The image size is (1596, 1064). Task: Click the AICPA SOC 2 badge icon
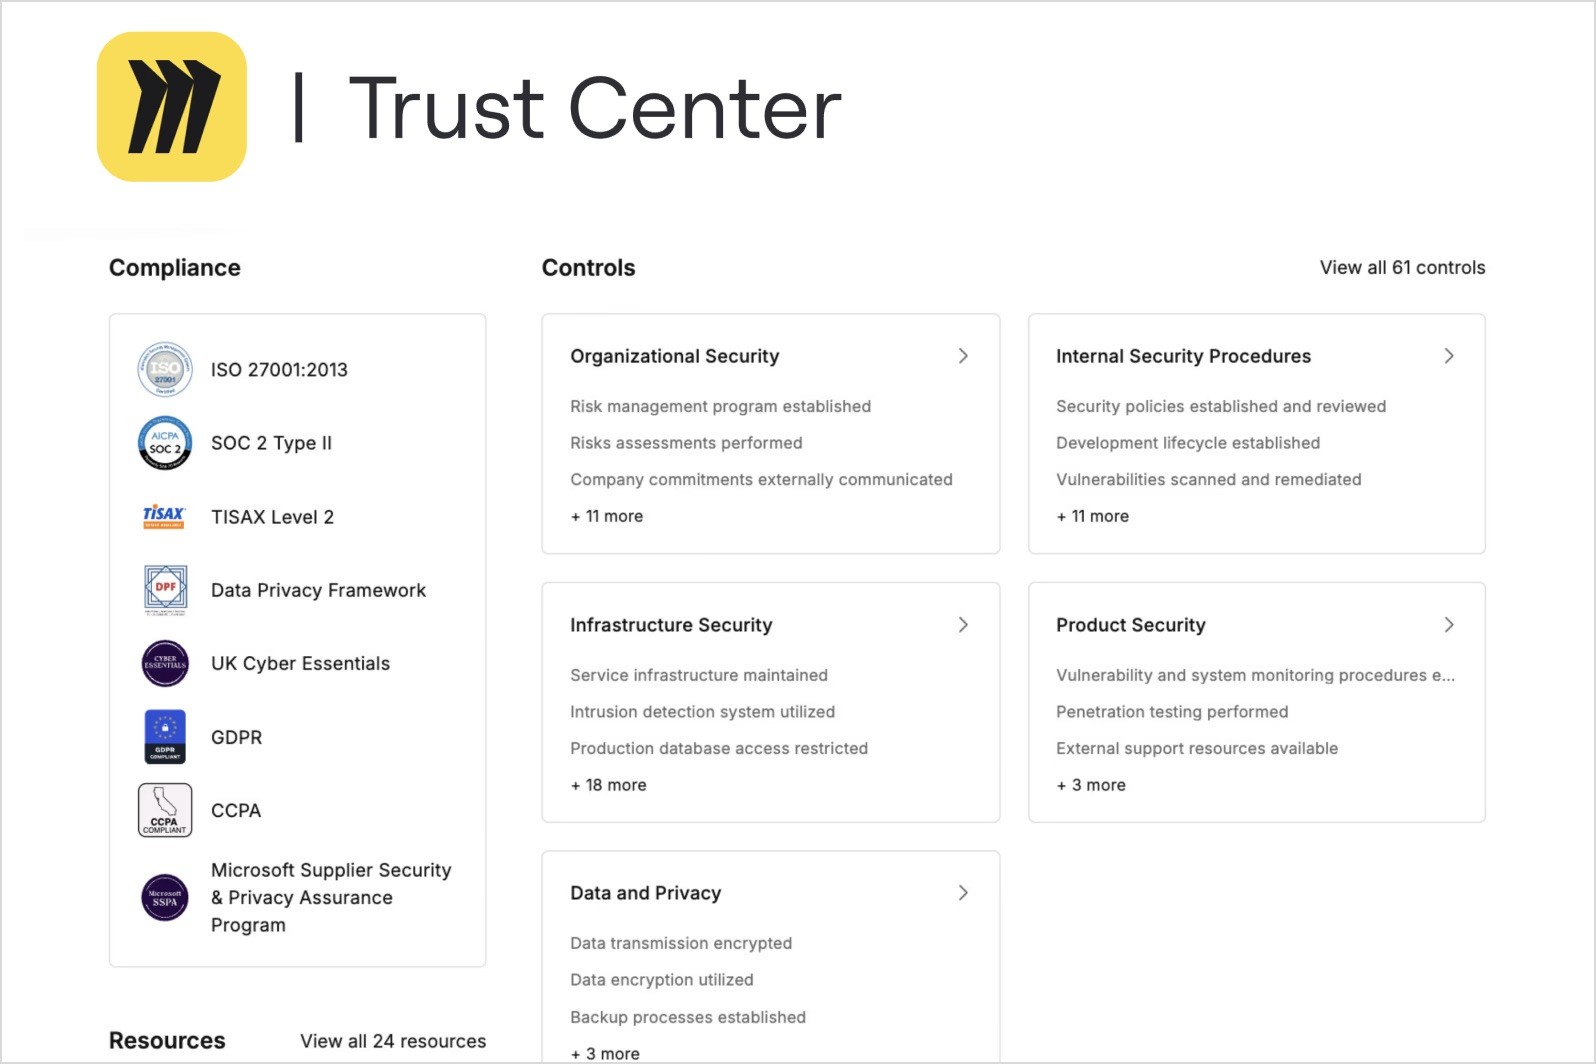click(x=165, y=443)
